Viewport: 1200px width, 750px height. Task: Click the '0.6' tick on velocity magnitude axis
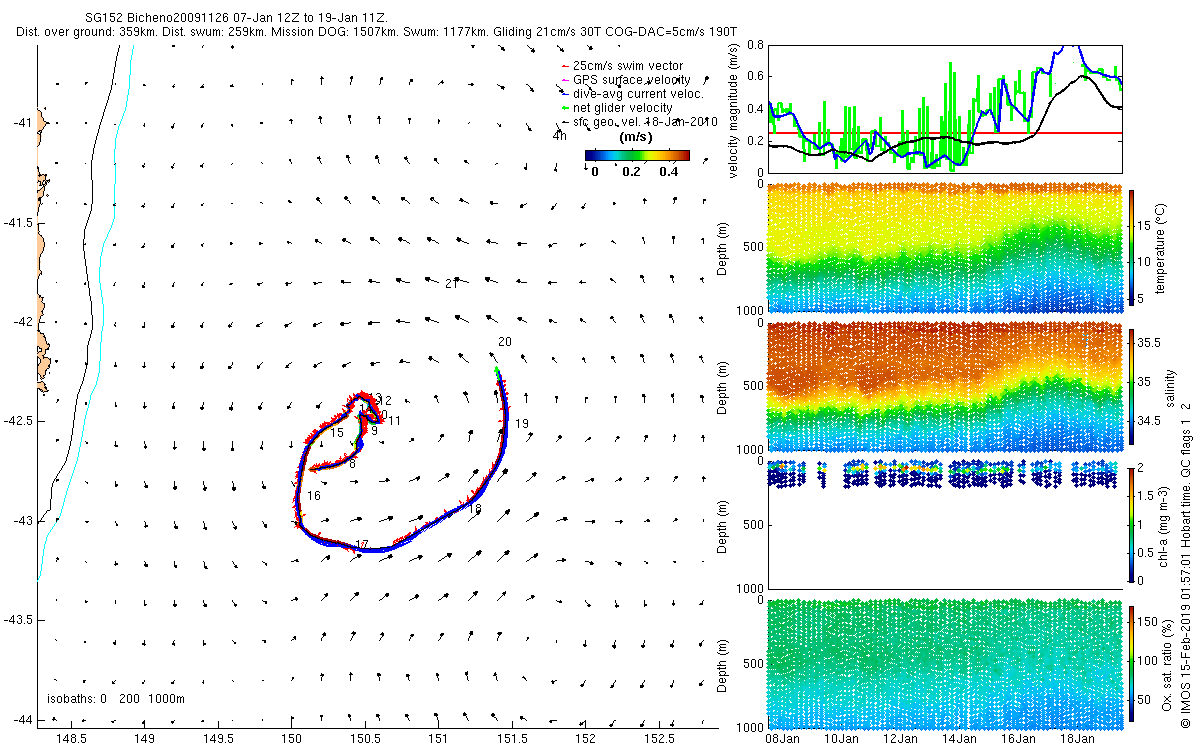click(x=755, y=77)
